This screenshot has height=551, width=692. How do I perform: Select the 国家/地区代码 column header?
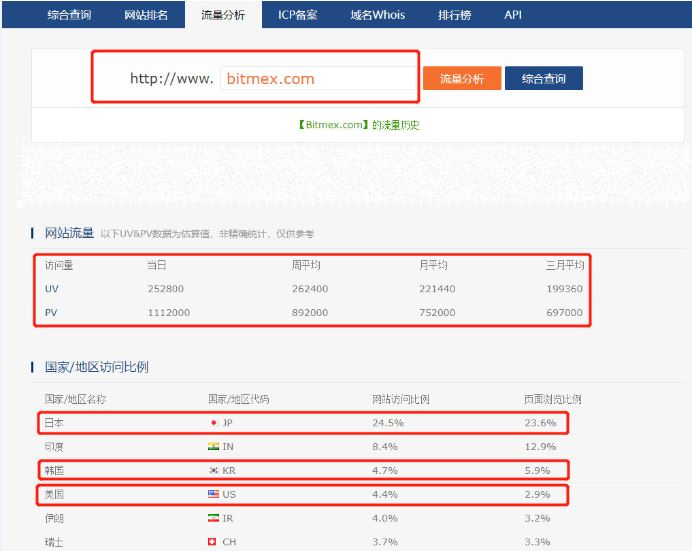[x=239, y=399]
